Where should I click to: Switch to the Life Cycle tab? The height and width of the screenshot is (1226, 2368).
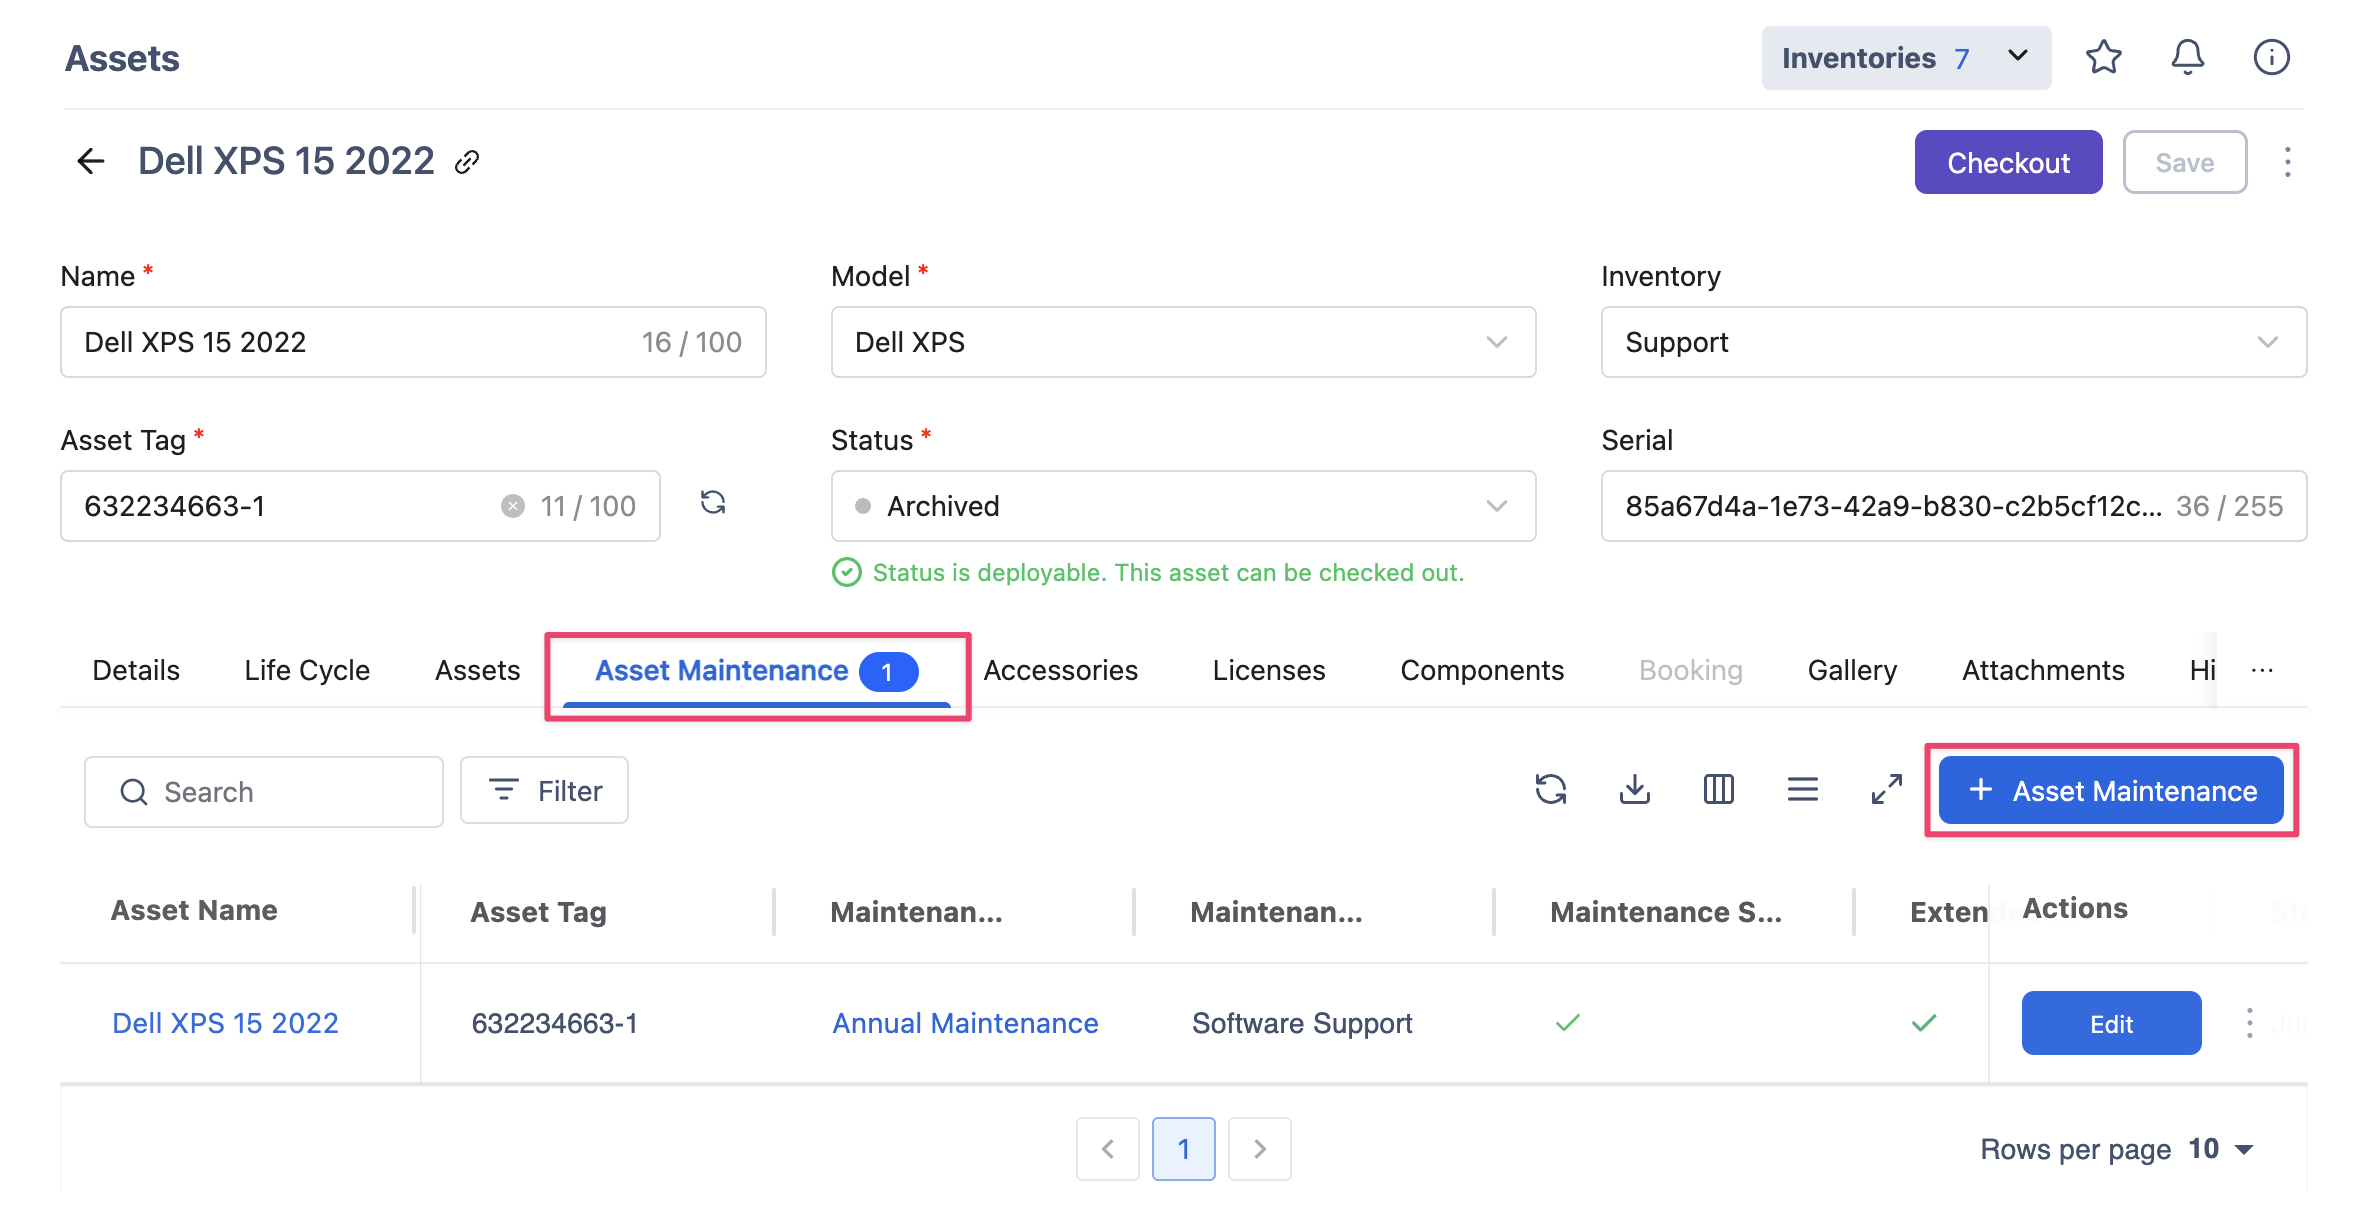click(x=307, y=670)
